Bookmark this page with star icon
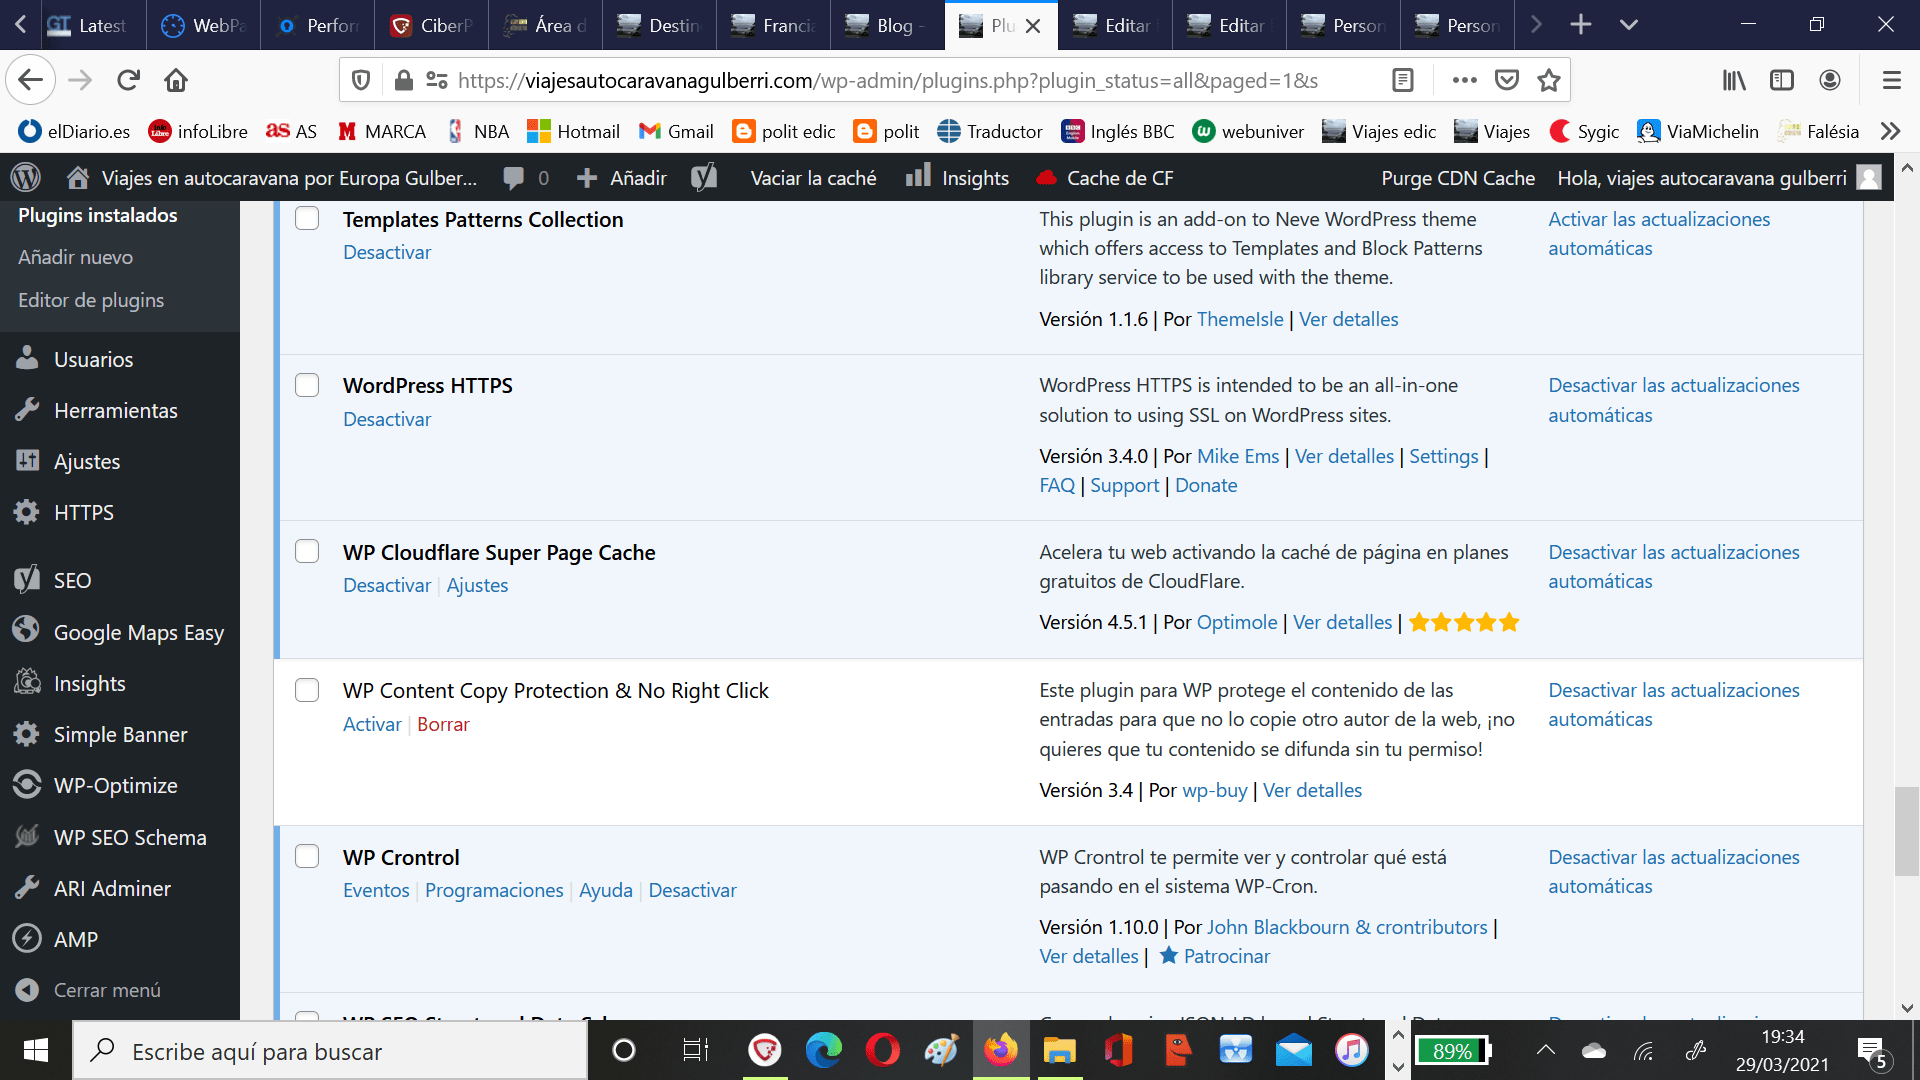1920x1080 pixels. tap(1549, 80)
